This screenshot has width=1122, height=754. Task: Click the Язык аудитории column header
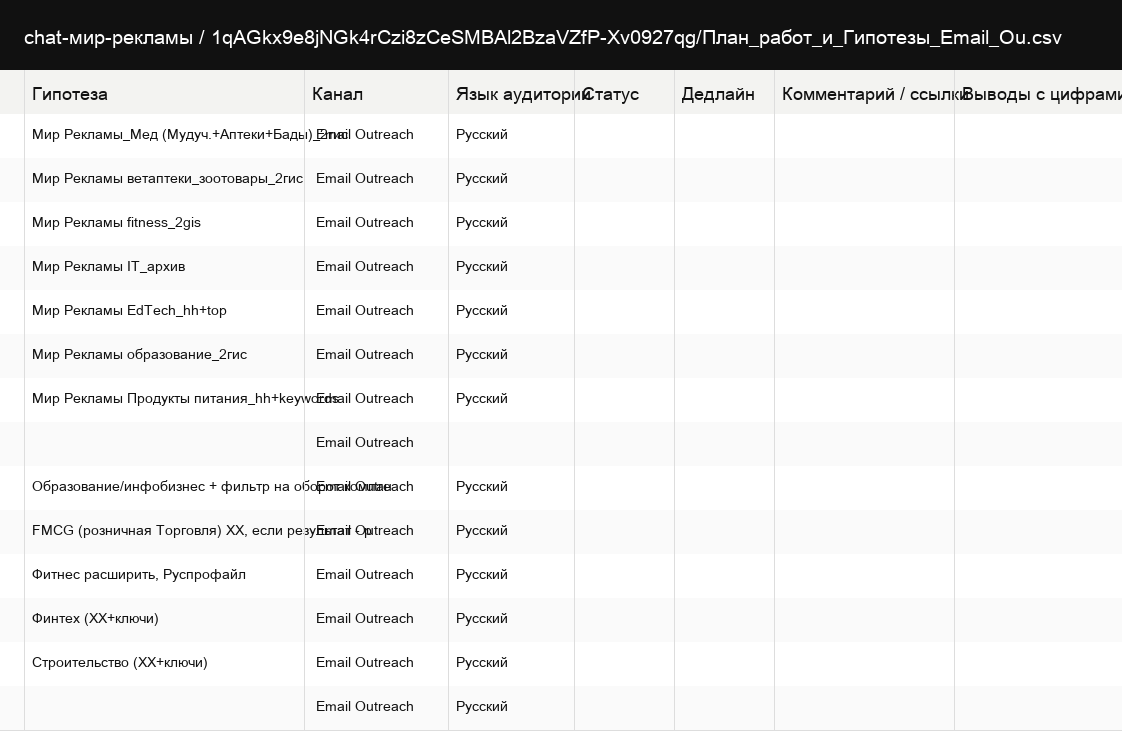click(x=512, y=94)
